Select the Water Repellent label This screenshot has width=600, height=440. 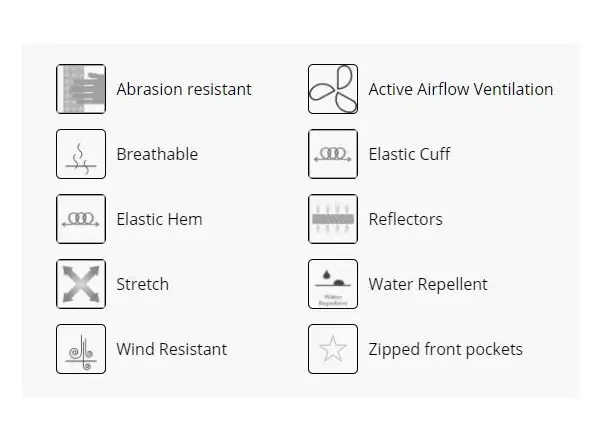pyautogui.click(x=428, y=285)
